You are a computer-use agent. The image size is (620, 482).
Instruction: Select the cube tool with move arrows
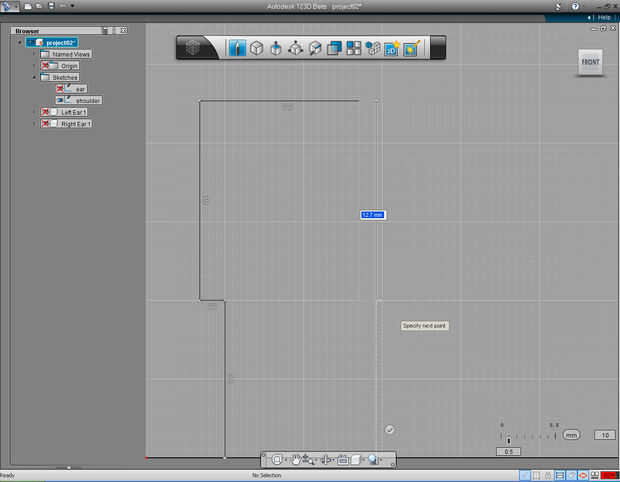pyautogui.click(x=295, y=48)
